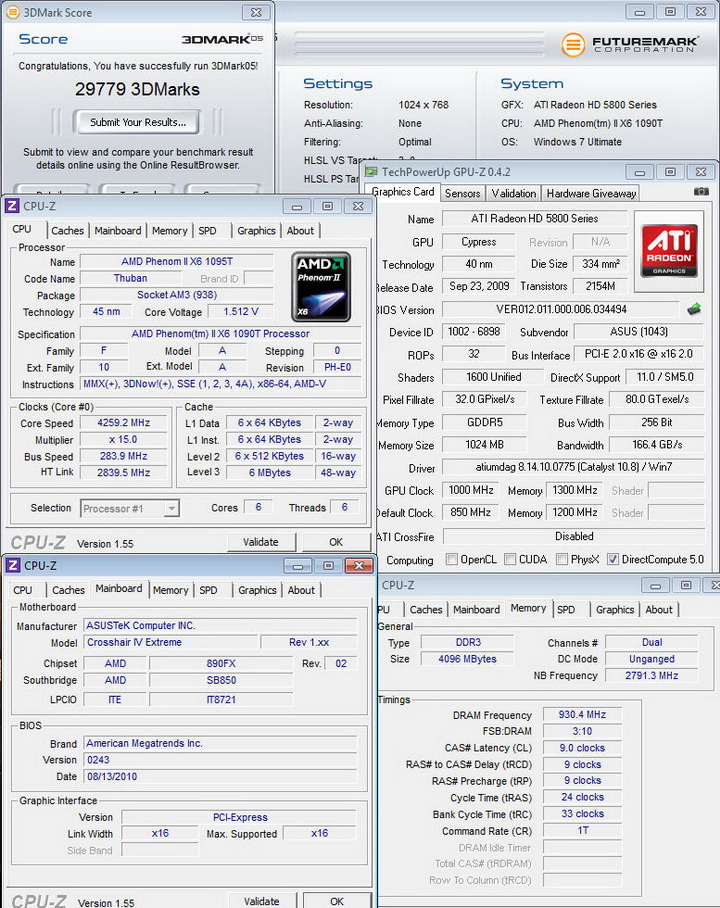
Task: Click the DRAM Frequency value 930.4 MHz
Action: pos(582,715)
